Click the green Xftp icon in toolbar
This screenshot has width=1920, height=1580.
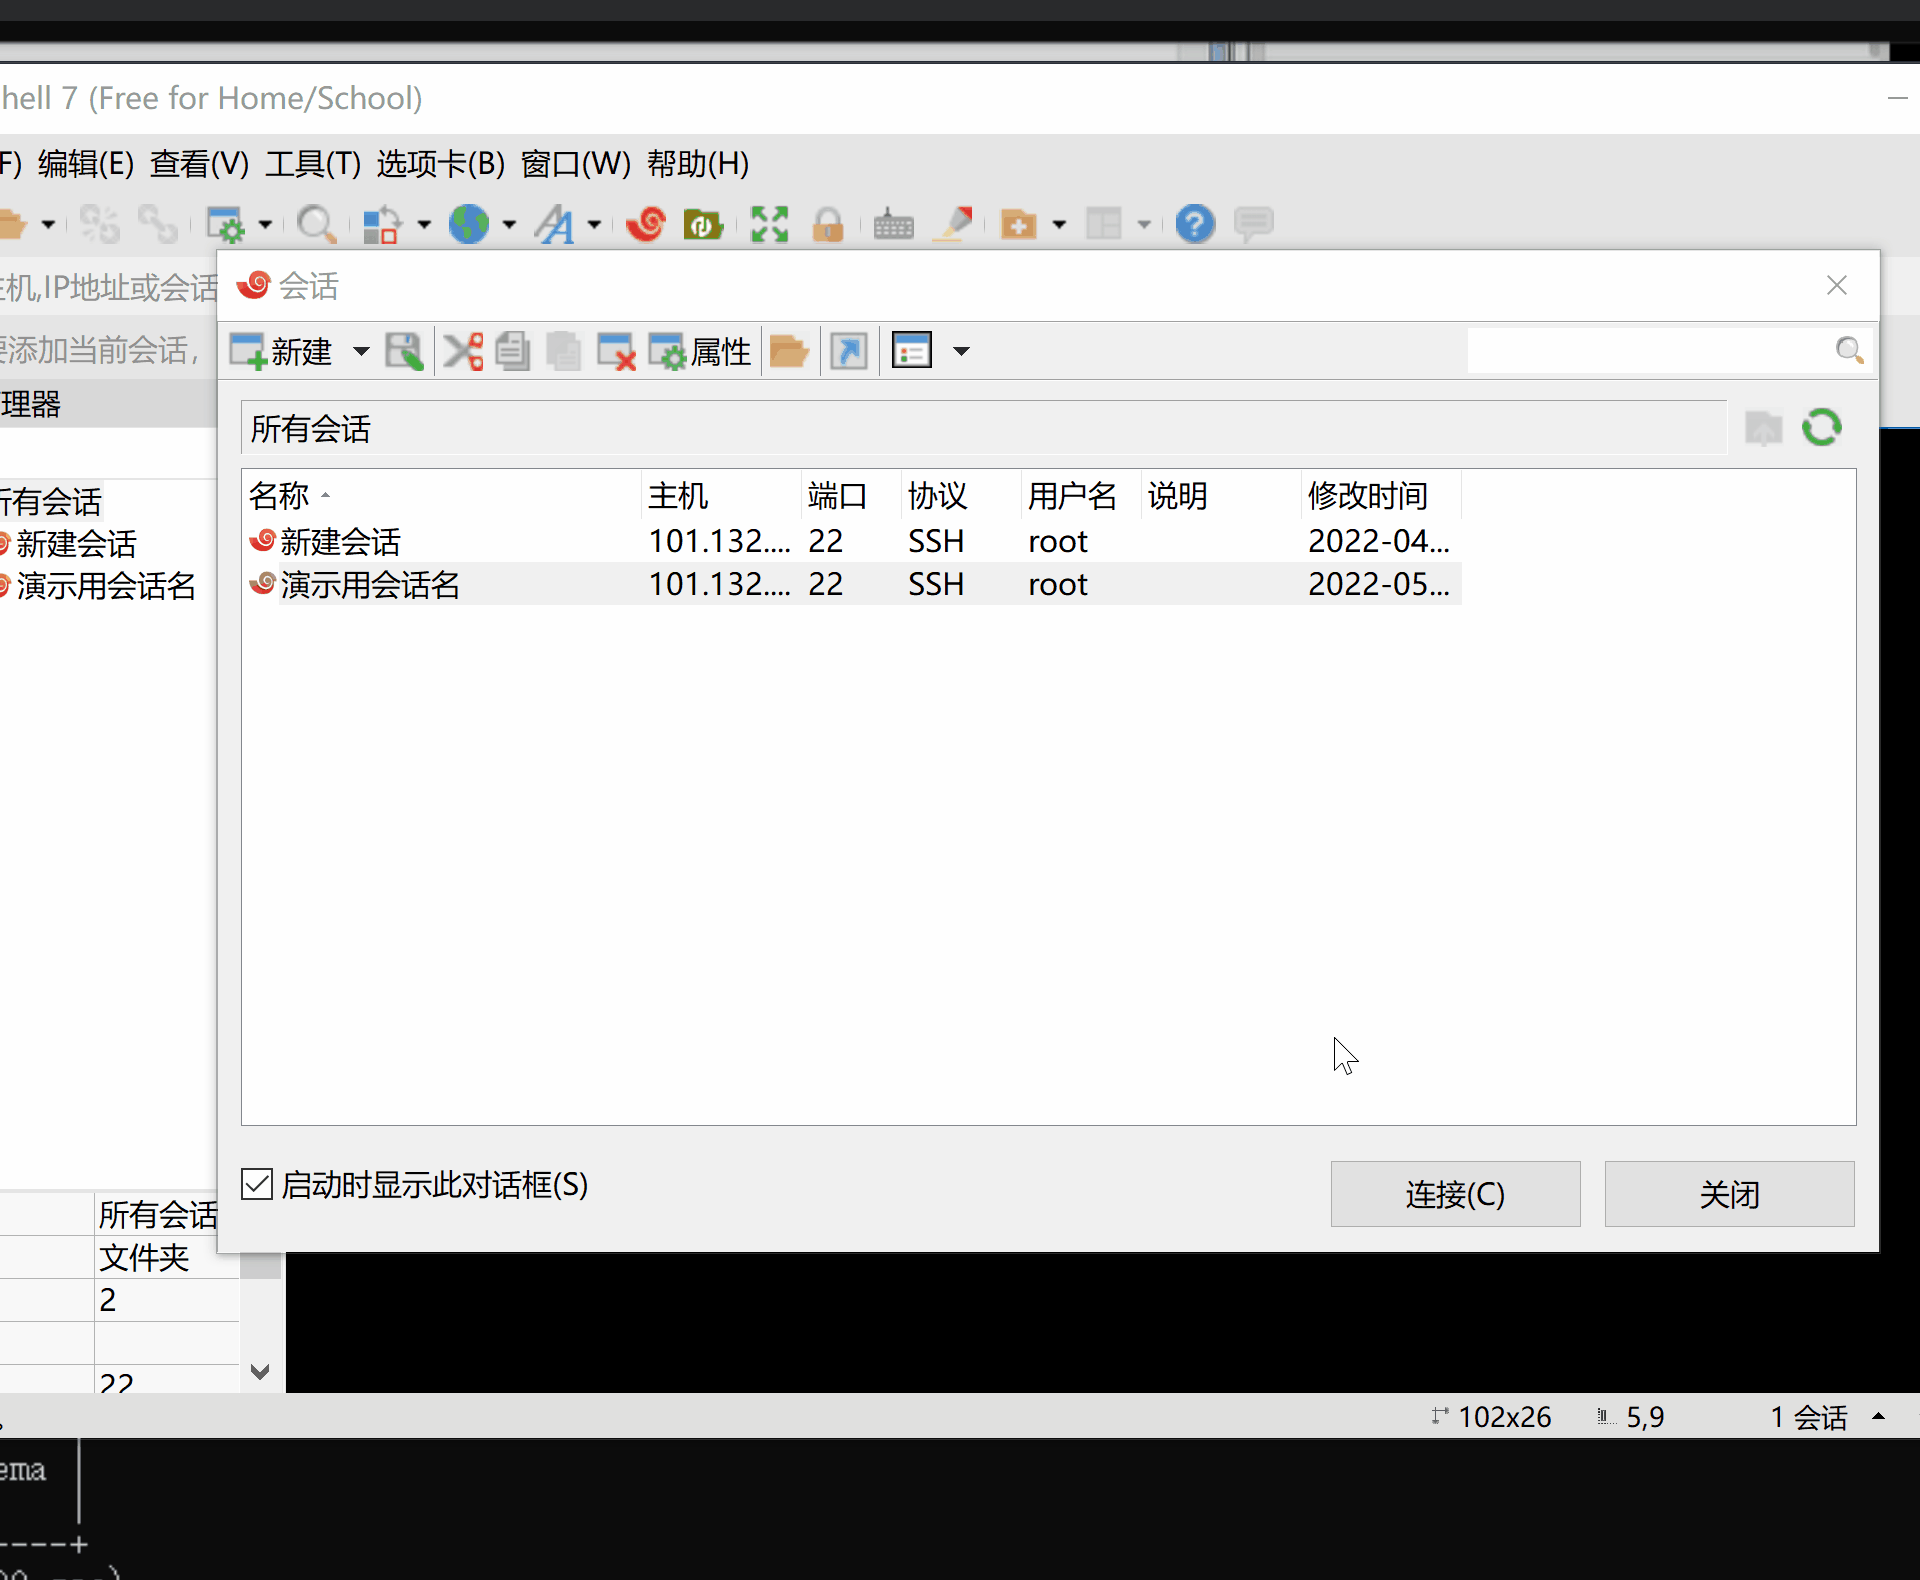[704, 224]
